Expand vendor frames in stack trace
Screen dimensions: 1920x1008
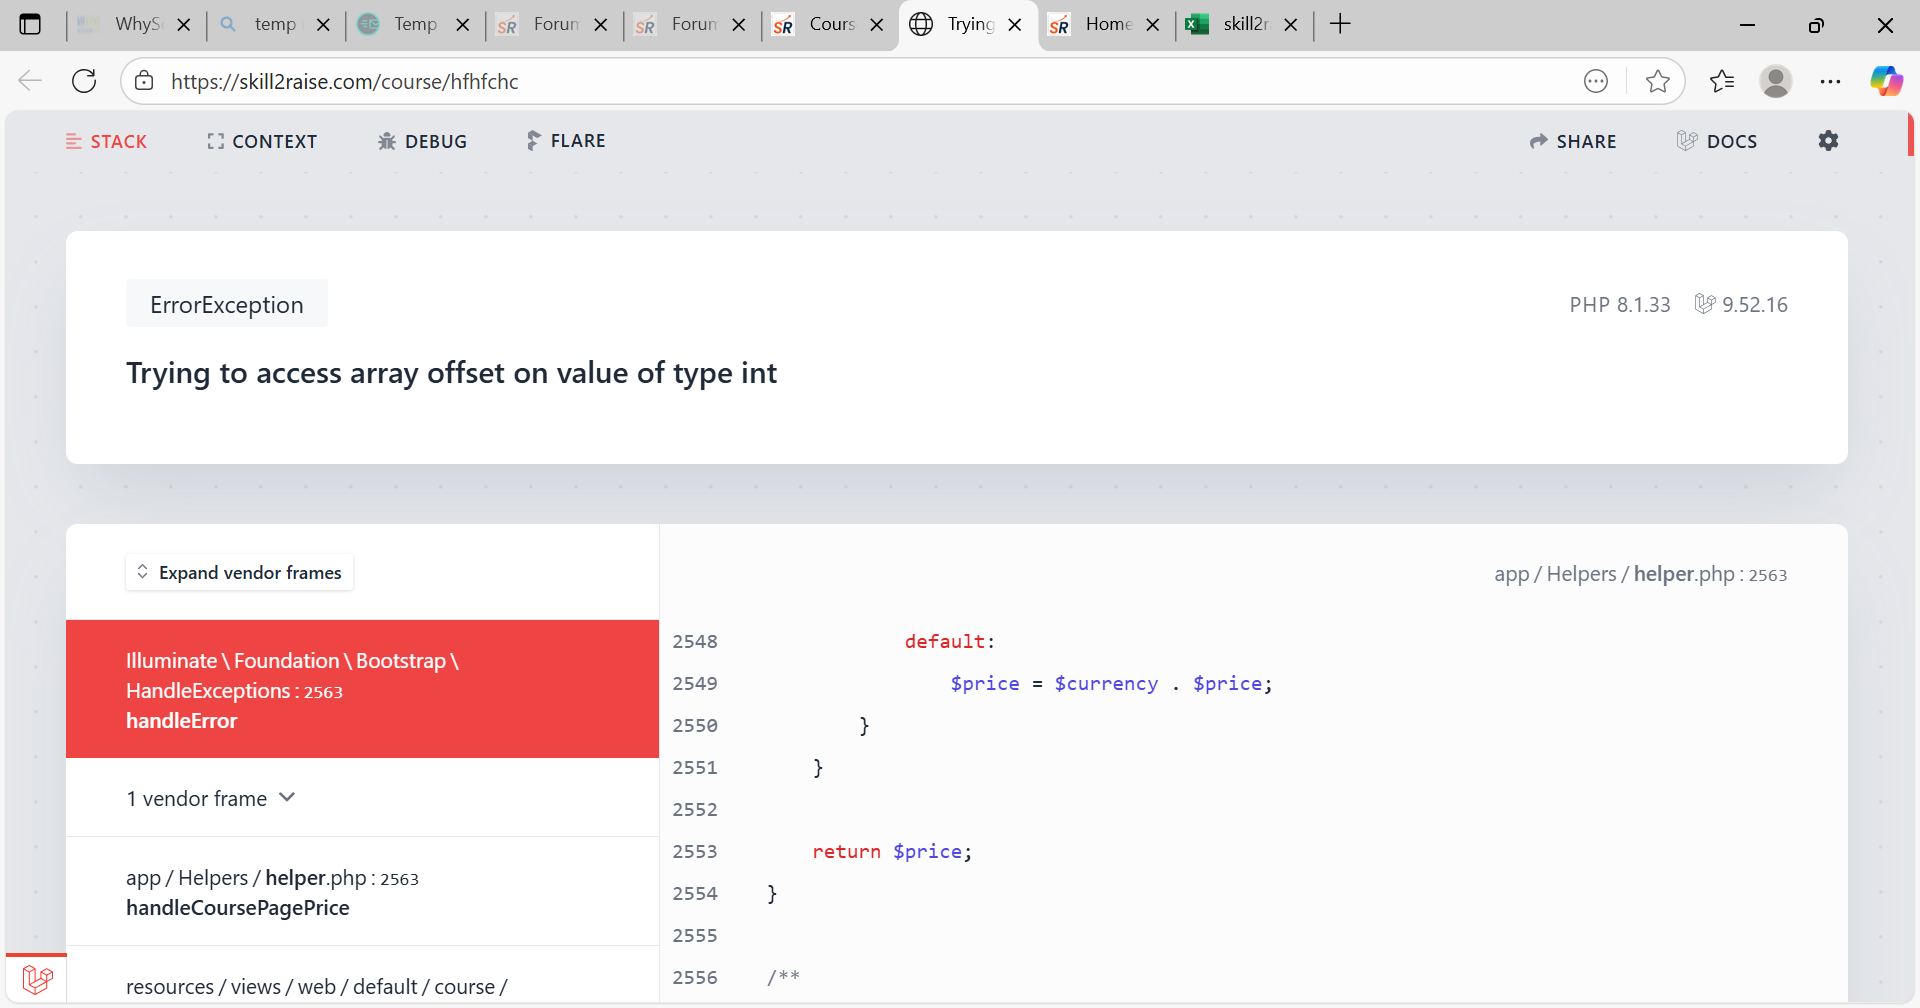tap(240, 572)
